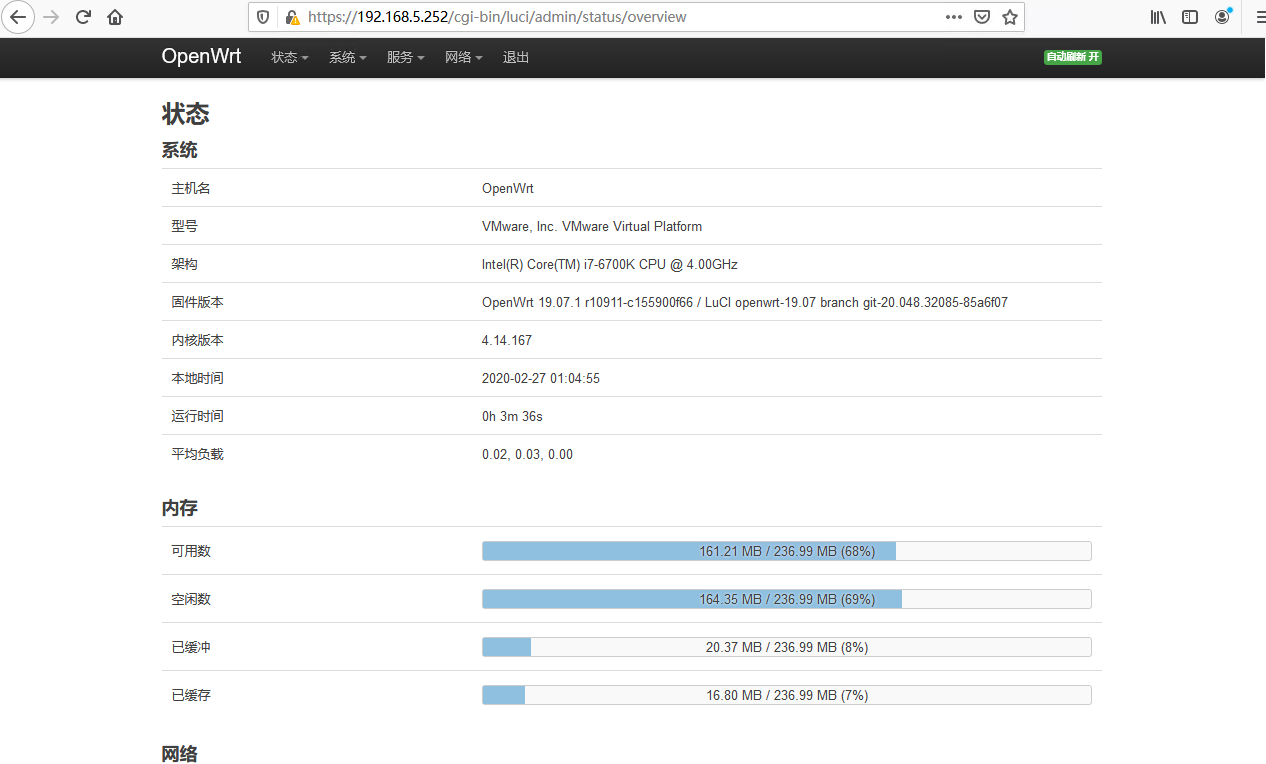This screenshot has width=1266, height=764.
Task: Click 退出 to log out
Action: point(515,57)
